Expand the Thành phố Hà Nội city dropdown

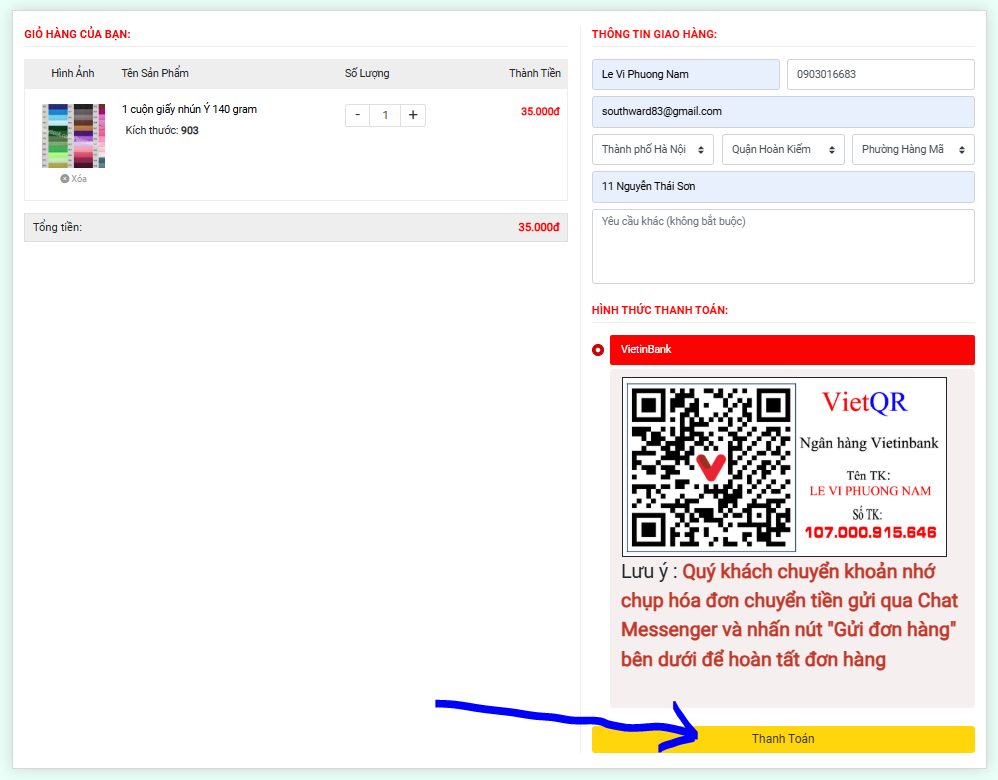click(653, 149)
